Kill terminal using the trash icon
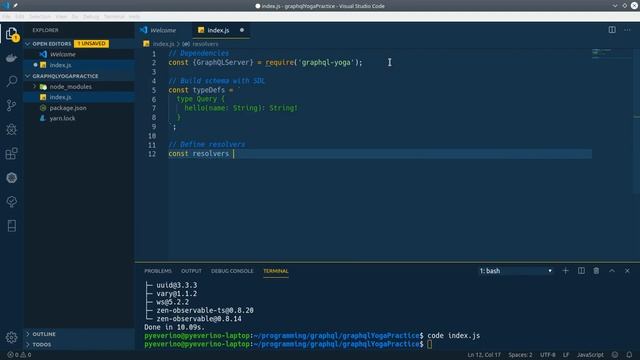This screenshot has height=360, width=640. (596, 271)
